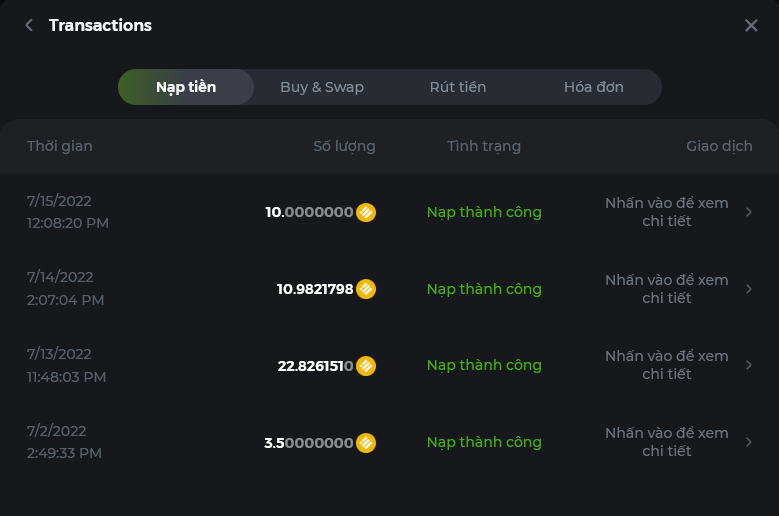
Task: Expand details chevron for 7/13/2022 transaction
Action: coord(749,365)
